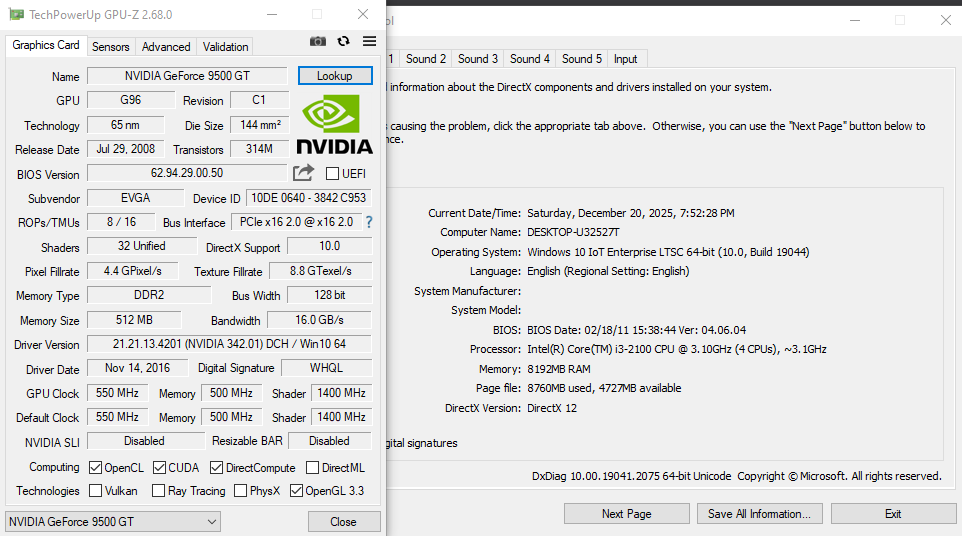Click the NVIDIA logo in GPU-Z
The height and width of the screenshot is (536, 962).
334,124
